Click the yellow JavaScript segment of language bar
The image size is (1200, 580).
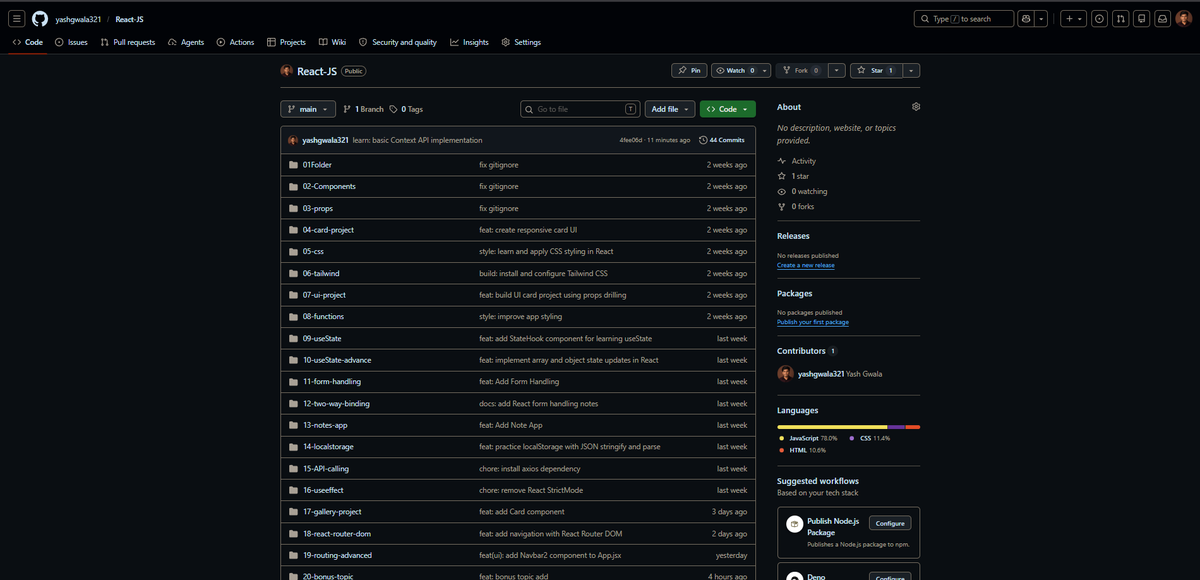pos(832,427)
